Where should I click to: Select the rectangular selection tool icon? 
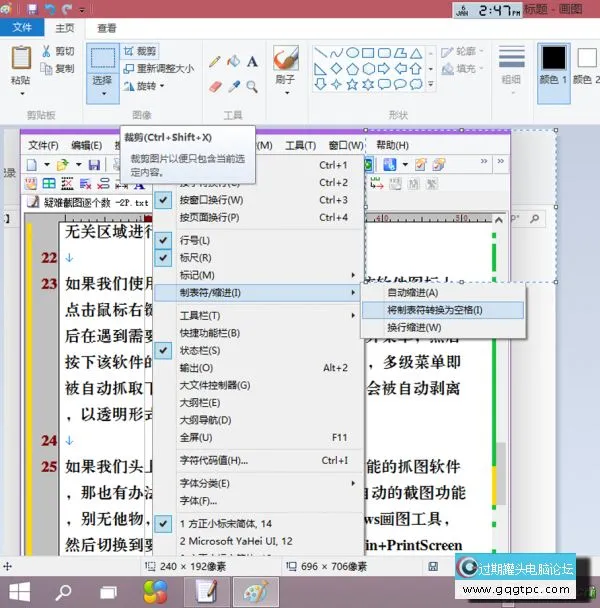(x=102, y=58)
